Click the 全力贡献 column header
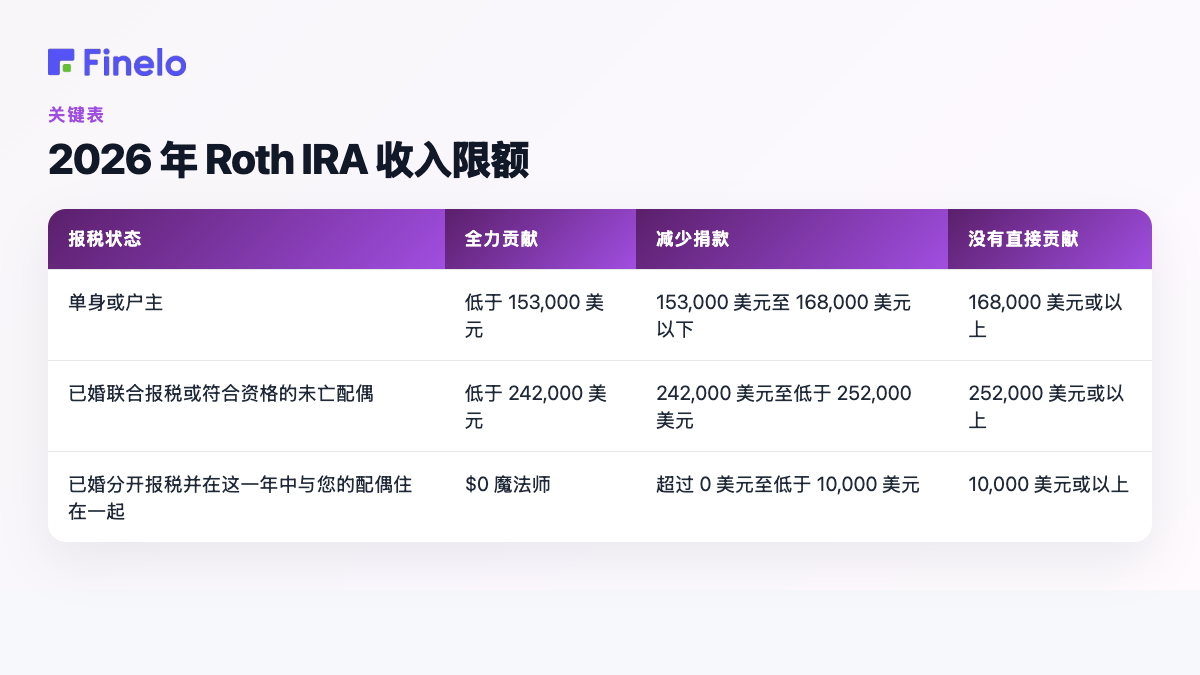Viewport: 1200px width, 675px height. (540, 239)
